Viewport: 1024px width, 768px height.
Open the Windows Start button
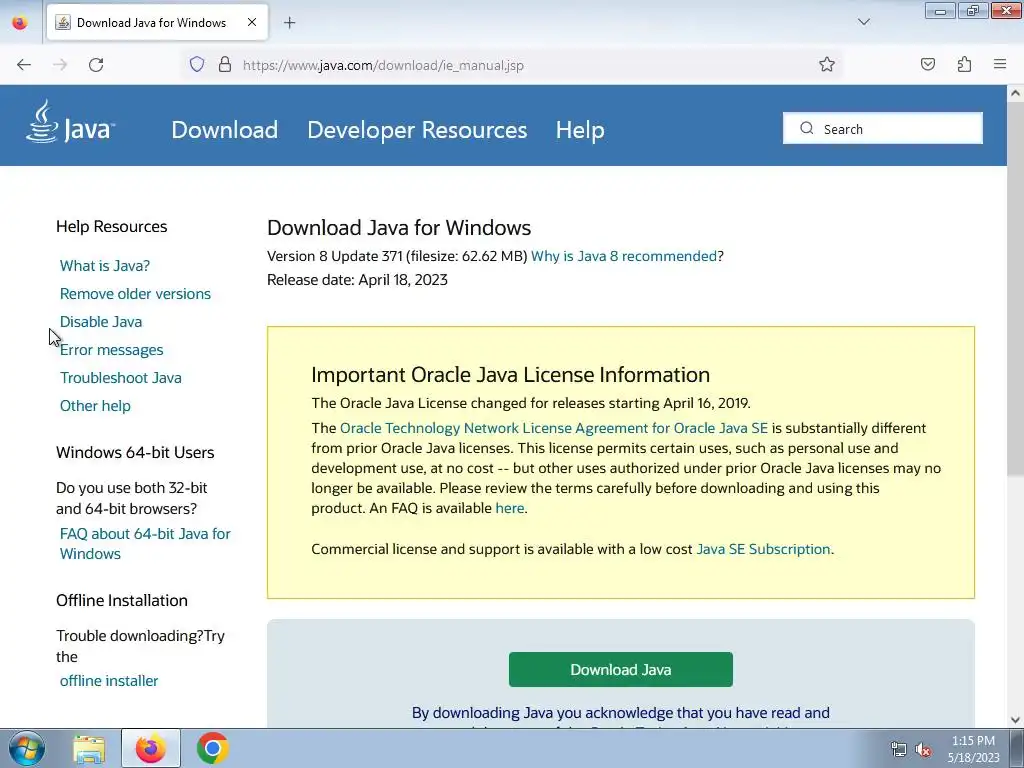pos(26,748)
